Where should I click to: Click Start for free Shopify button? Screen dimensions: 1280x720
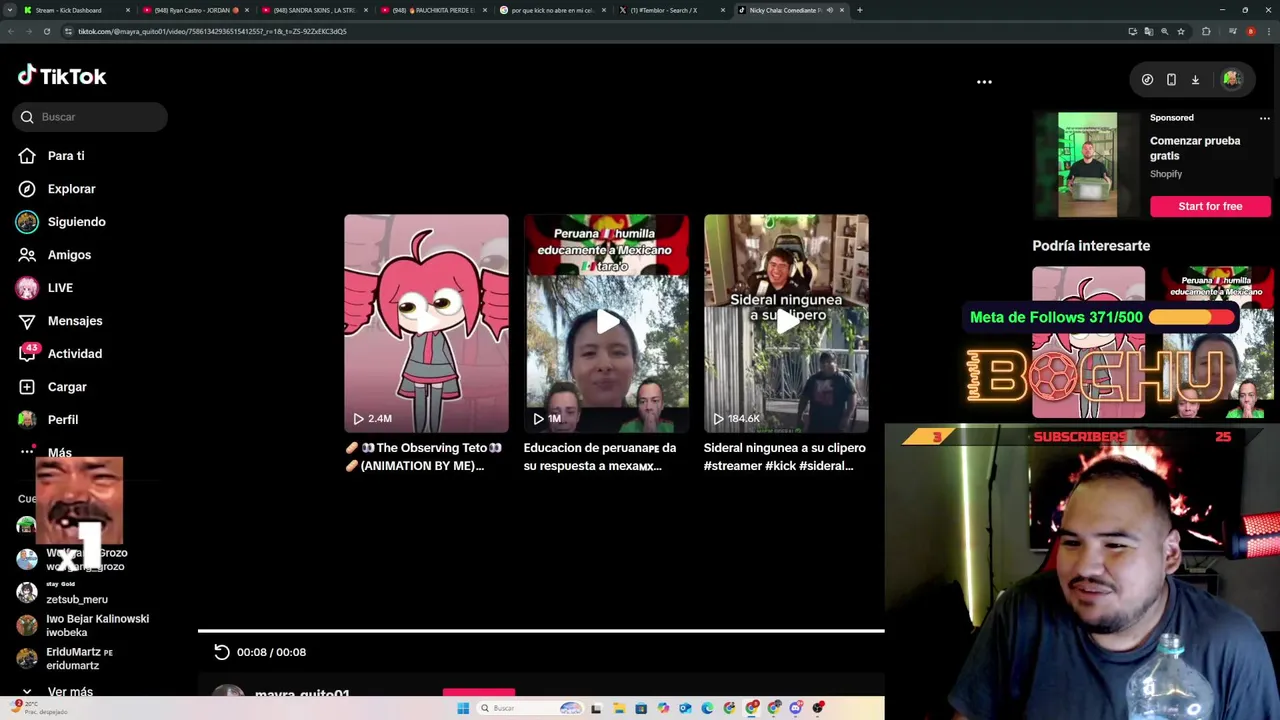(1210, 206)
